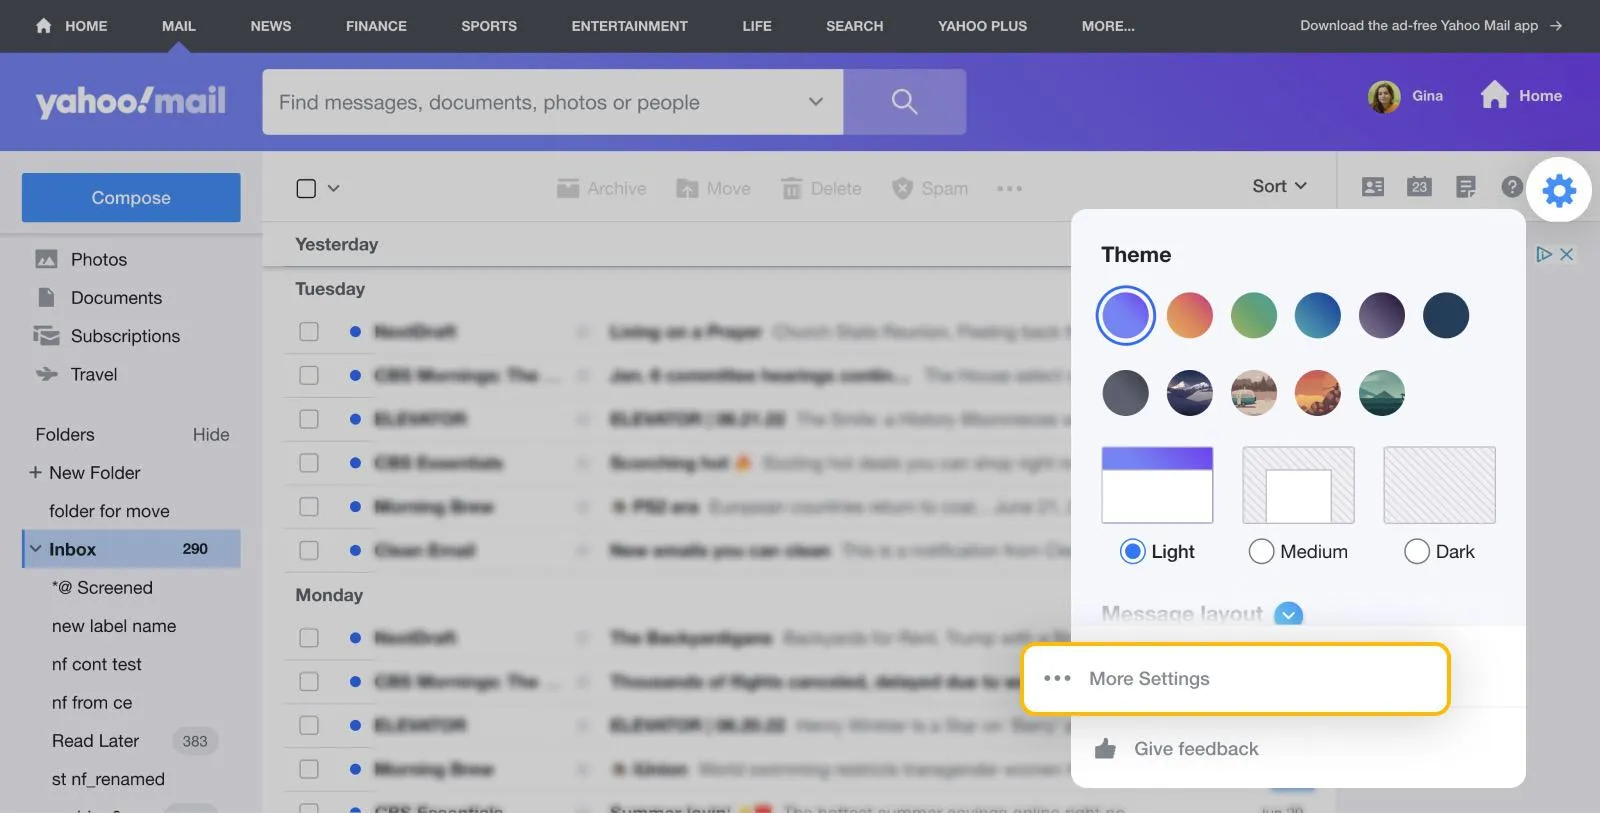Select the orange theme color swatch

[x=1190, y=316]
